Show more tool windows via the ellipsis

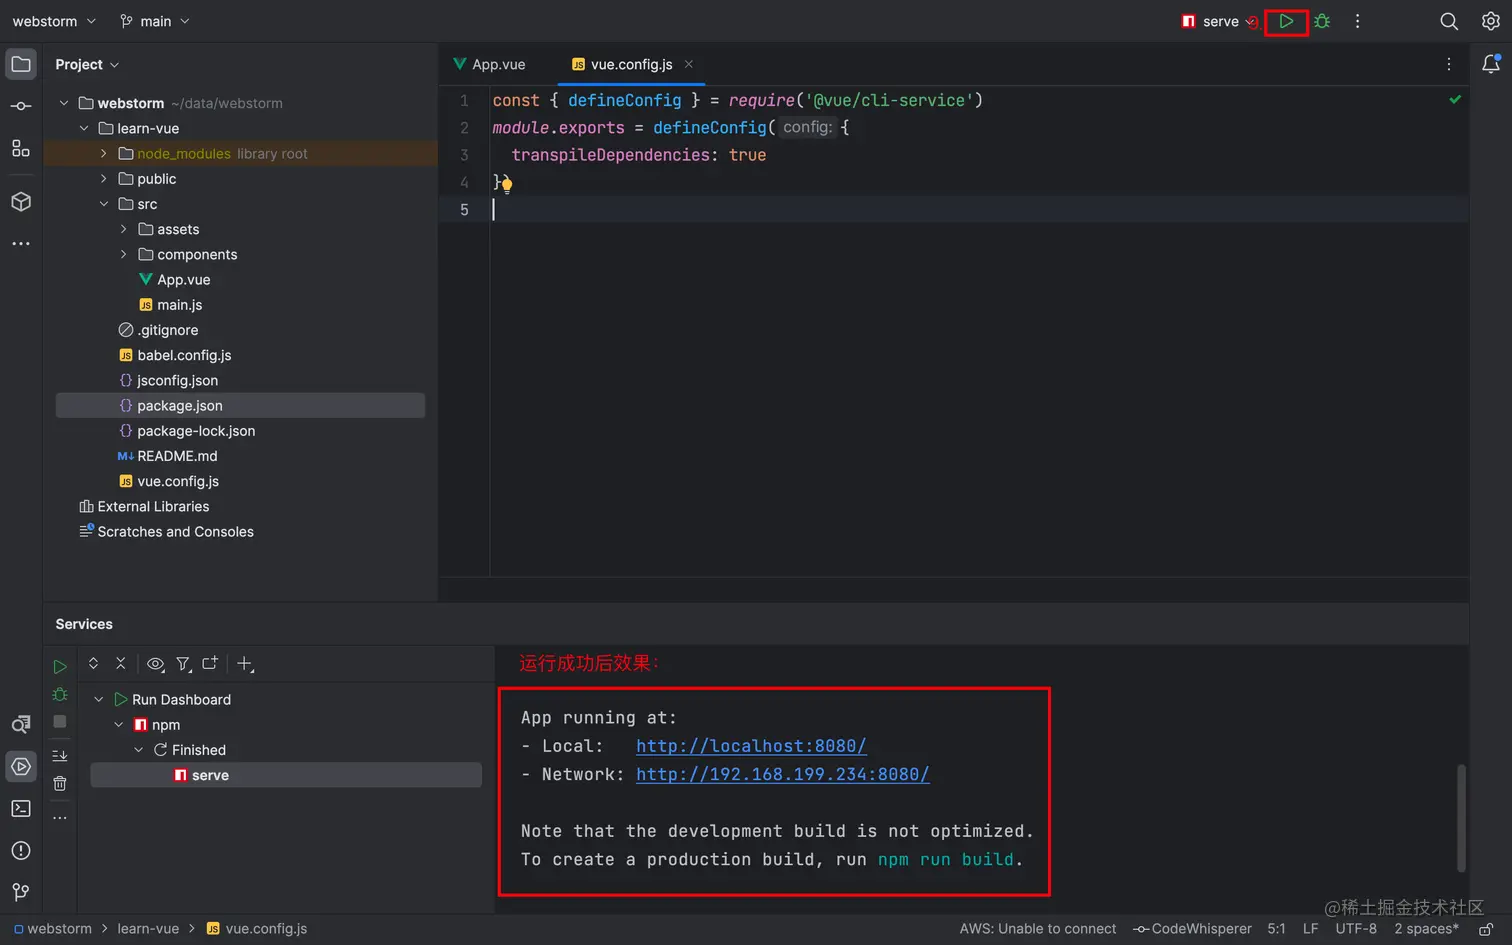(x=21, y=243)
